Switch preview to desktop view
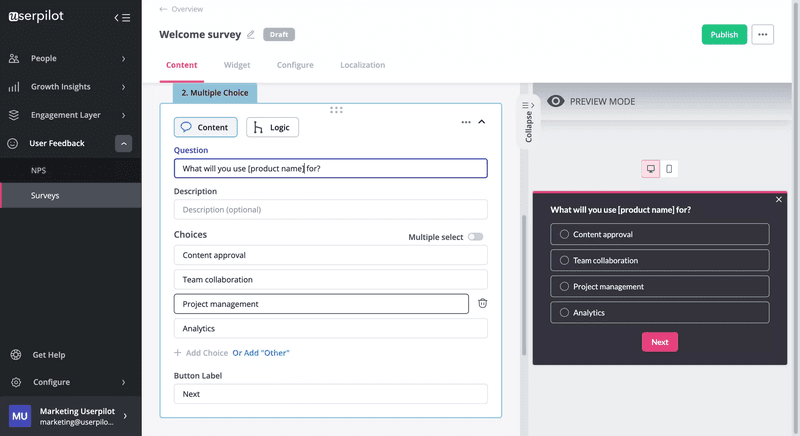This screenshot has width=800, height=436. click(x=651, y=169)
